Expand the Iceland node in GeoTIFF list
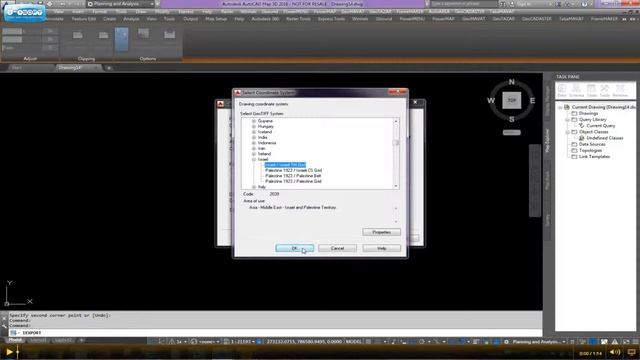Screen dimensions: 640x360 253,132
